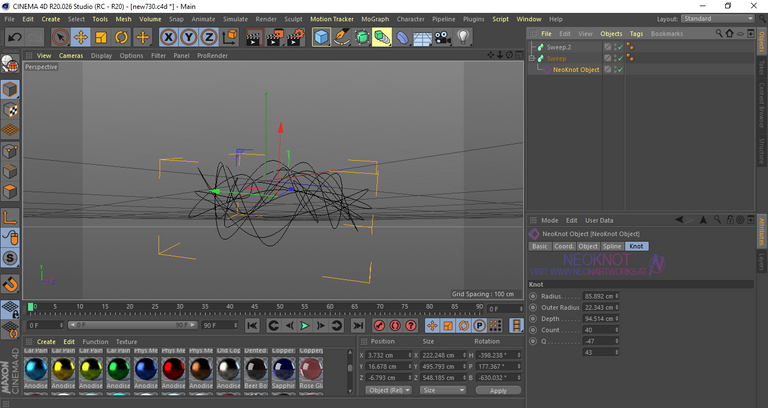Toggle Y axis lock
Image resolution: width=768 pixels, height=408 pixels.
(189, 37)
